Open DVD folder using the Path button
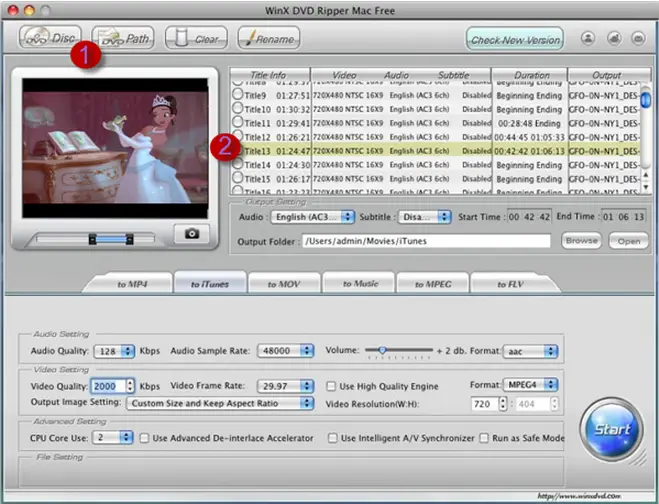The width and height of the screenshot is (659, 504). 123,38
